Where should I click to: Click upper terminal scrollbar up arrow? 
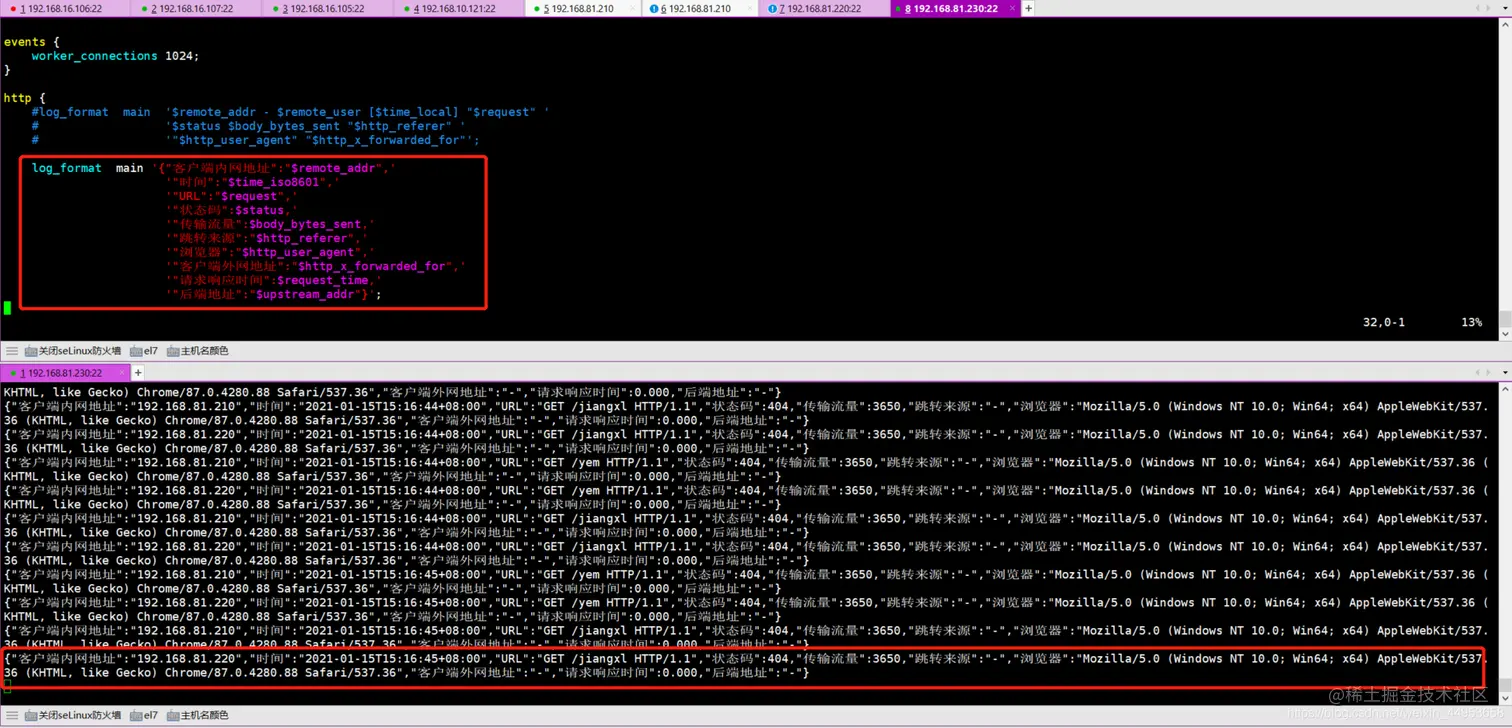click(x=1505, y=24)
